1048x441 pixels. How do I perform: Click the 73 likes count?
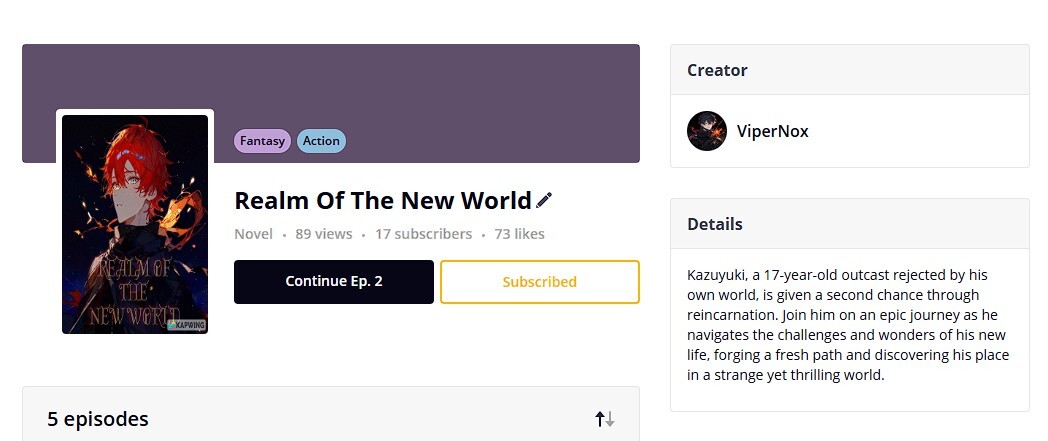pos(519,234)
